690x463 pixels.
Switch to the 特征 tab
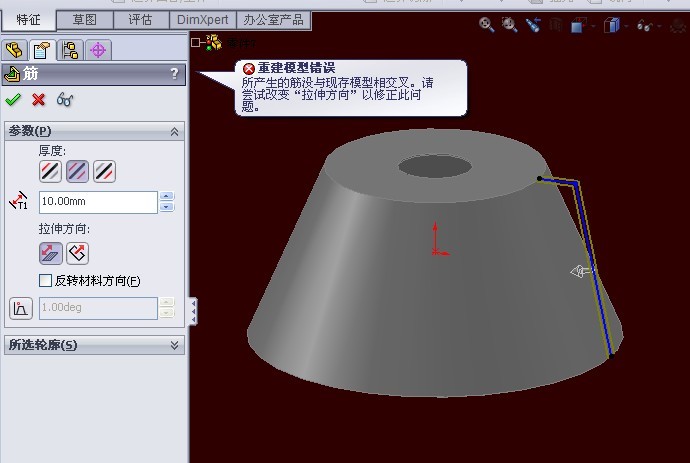[x=29, y=20]
